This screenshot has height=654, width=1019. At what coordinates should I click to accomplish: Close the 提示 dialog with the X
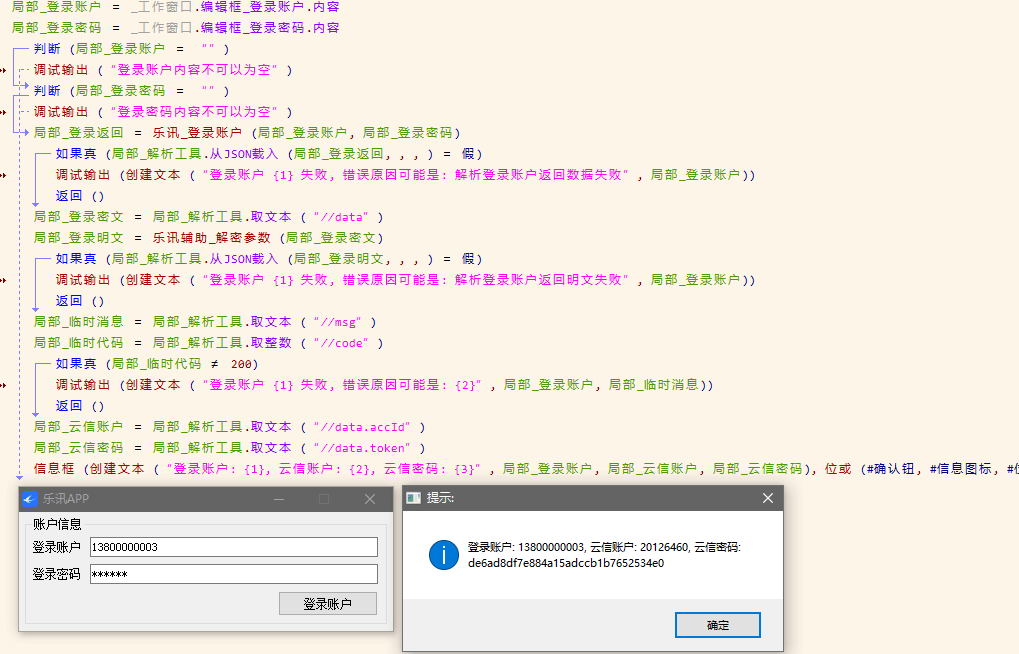(768, 497)
